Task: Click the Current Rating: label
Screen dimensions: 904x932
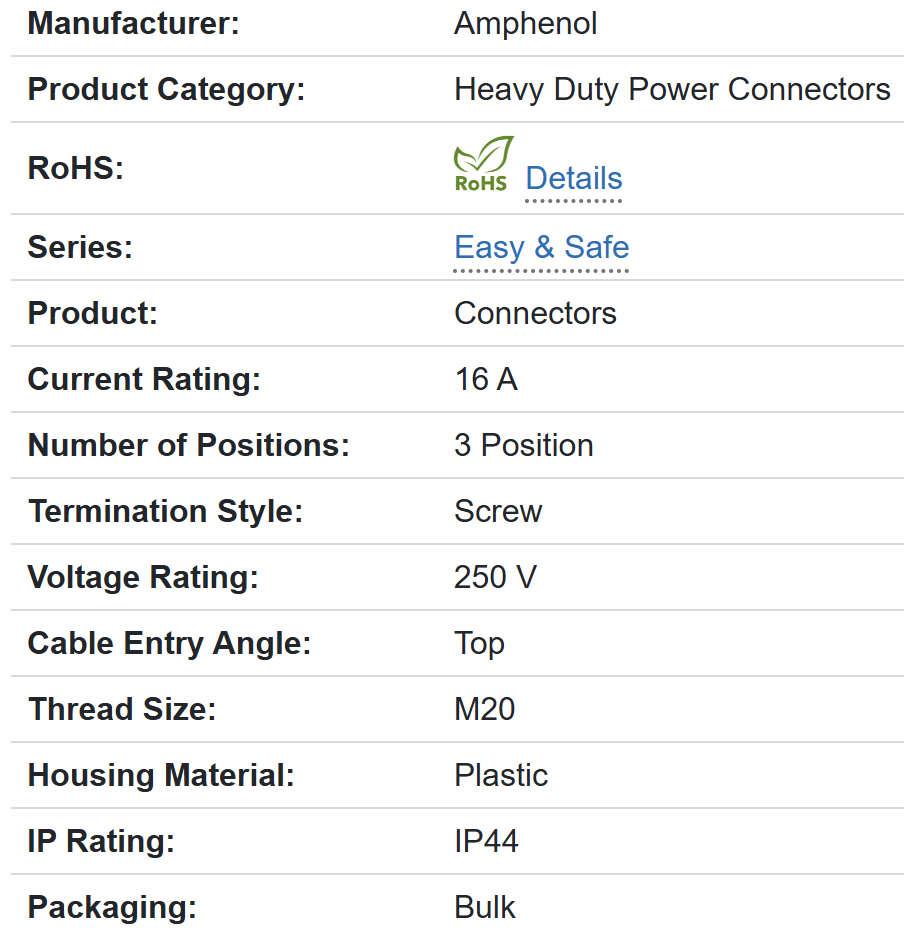Action: point(144,380)
